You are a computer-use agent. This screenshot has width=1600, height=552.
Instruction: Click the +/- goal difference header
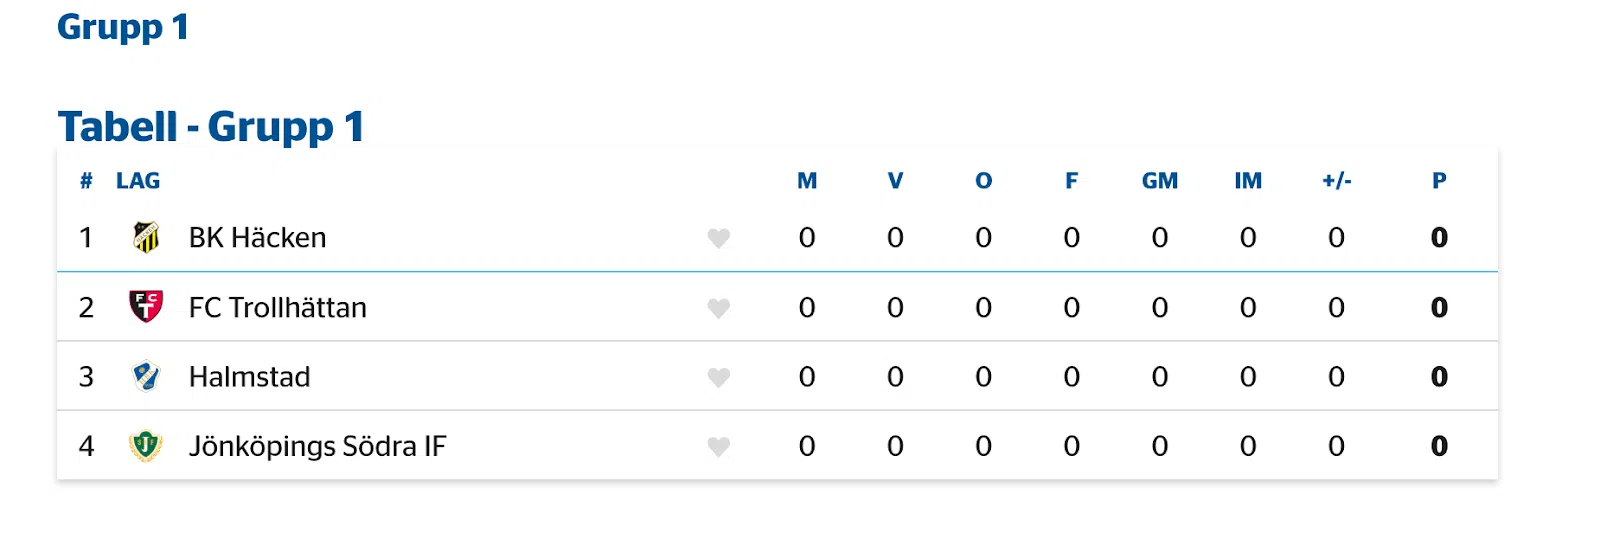click(x=1336, y=181)
